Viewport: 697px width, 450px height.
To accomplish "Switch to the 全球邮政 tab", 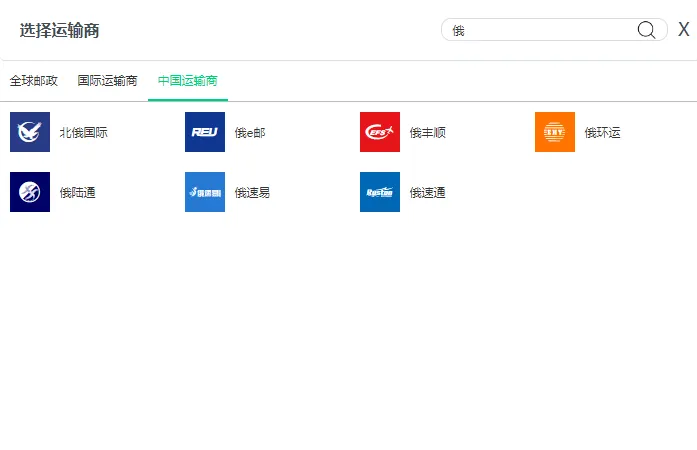I will tap(34, 80).
